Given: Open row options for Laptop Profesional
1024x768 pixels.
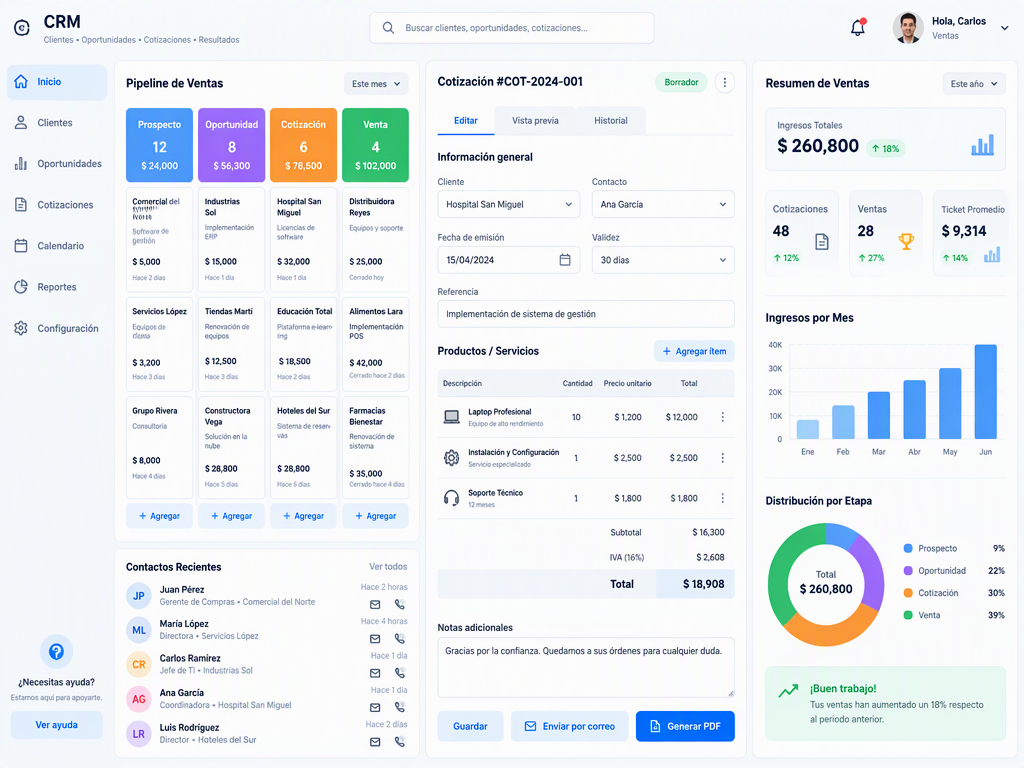Looking at the screenshot, I should (722, 417).
